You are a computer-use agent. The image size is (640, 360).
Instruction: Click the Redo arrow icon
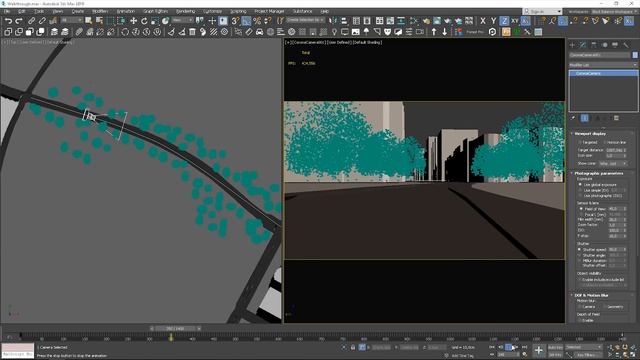click(19, 21)
